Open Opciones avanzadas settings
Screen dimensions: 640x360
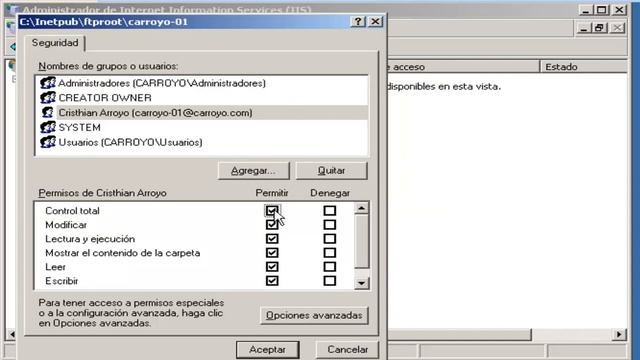pyautogui.click(x=314, y=316)
